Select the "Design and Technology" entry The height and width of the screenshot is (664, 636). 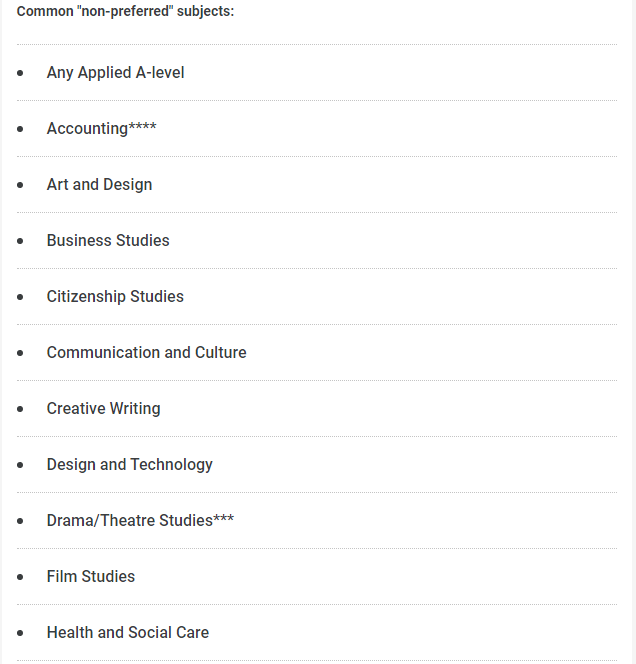click(x=129, y=465)
